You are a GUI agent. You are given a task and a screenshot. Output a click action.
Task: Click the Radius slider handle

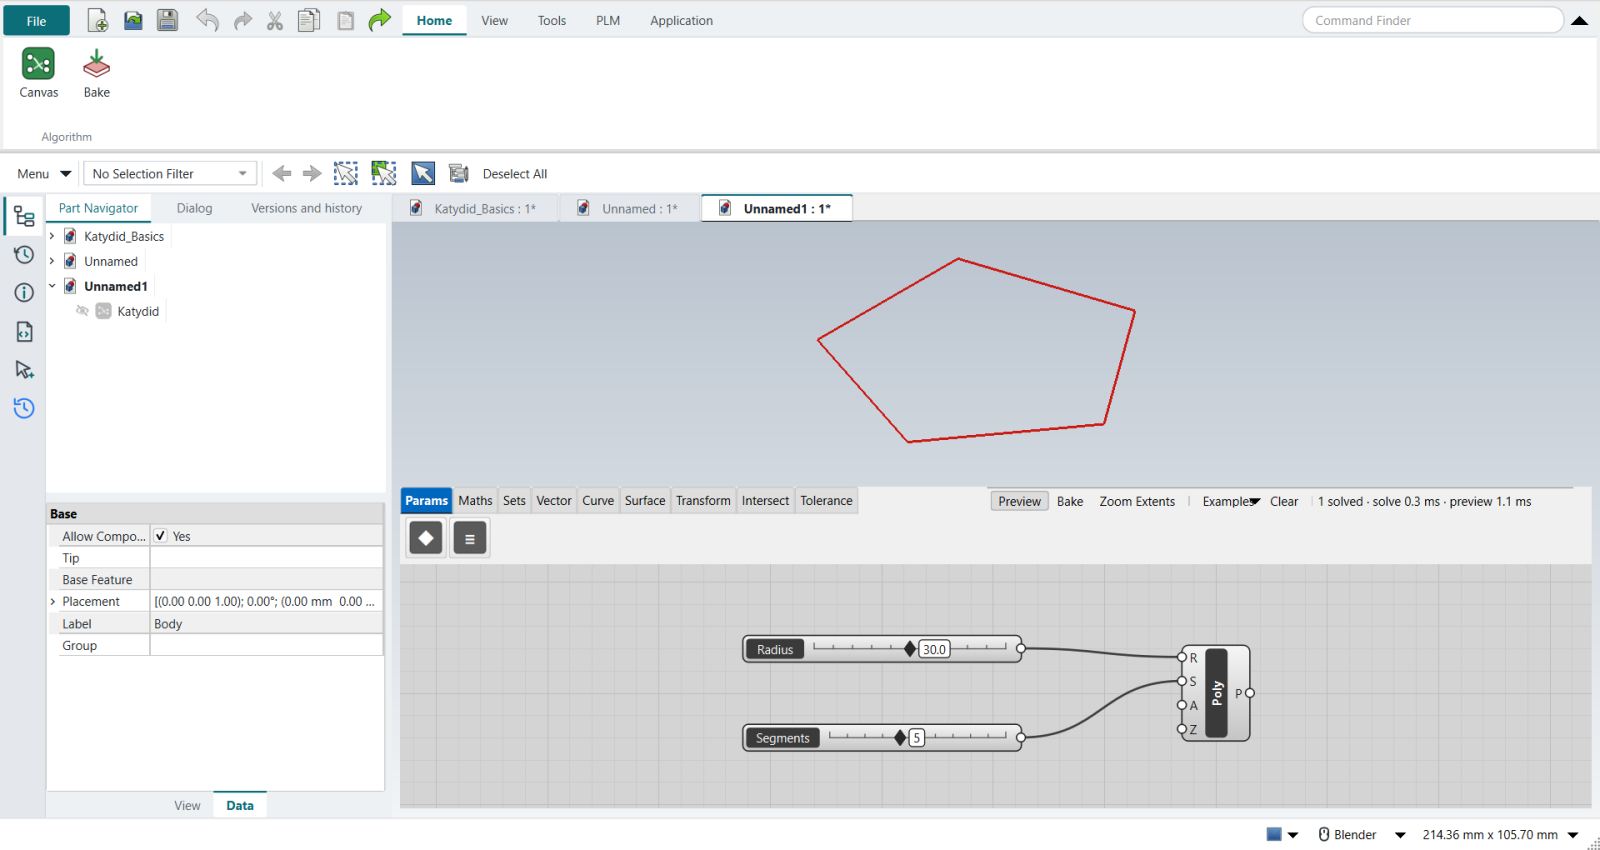coord(909,649)
